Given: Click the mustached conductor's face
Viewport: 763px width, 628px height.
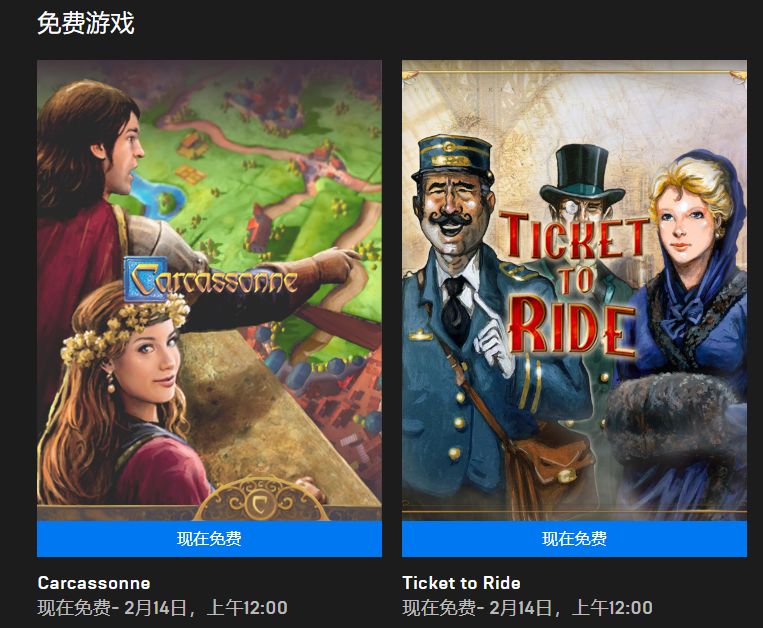Looking at the screenshot, I should [x=451, y=207].
